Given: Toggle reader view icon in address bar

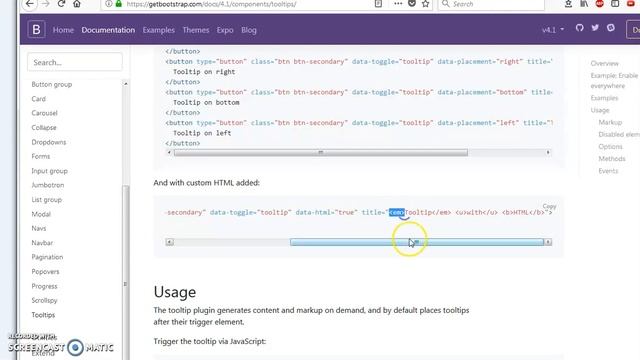Looking at the screenshot, I should pyautogui.click(x=378, y=4).
